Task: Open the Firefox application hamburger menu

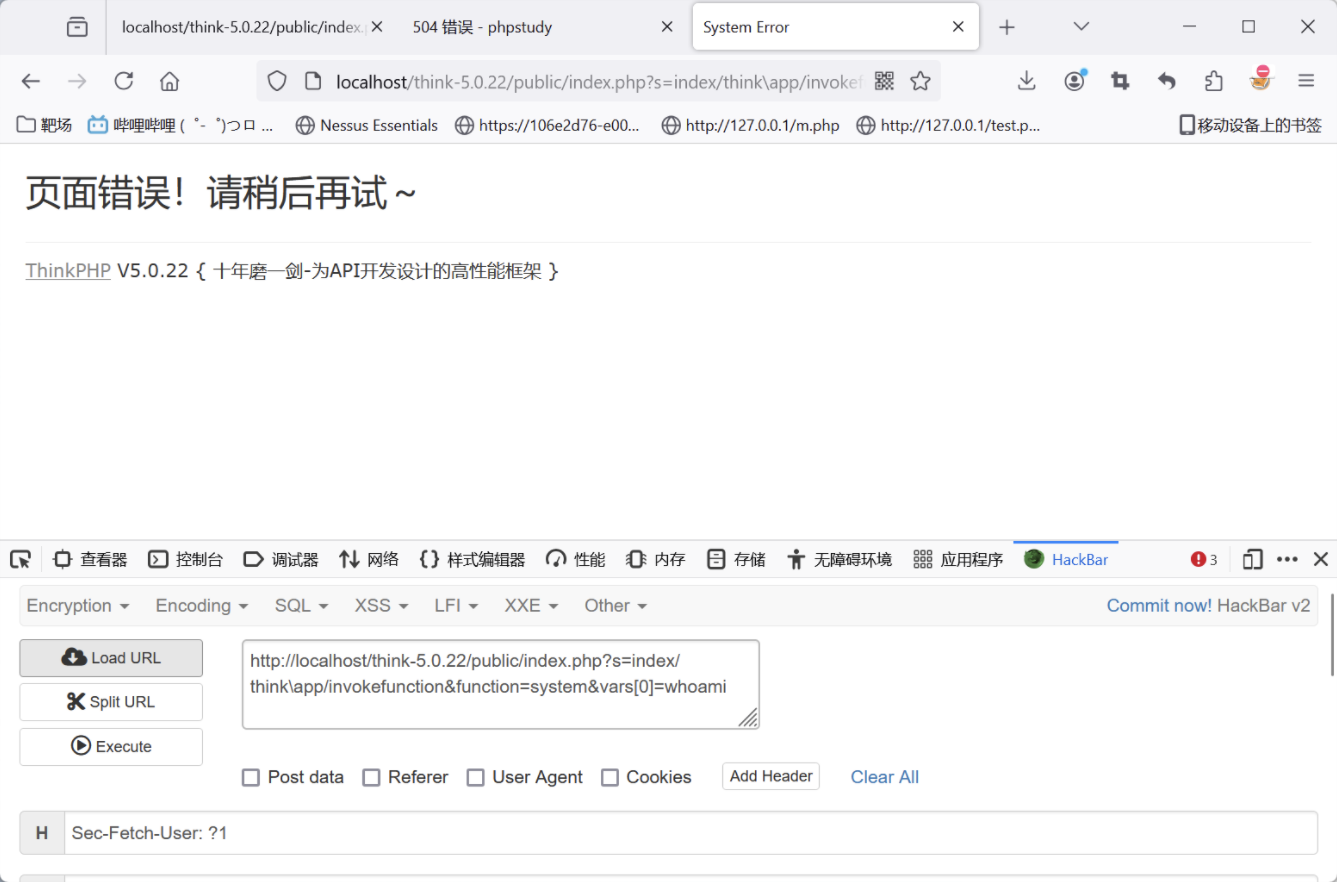Action: 1306,81
